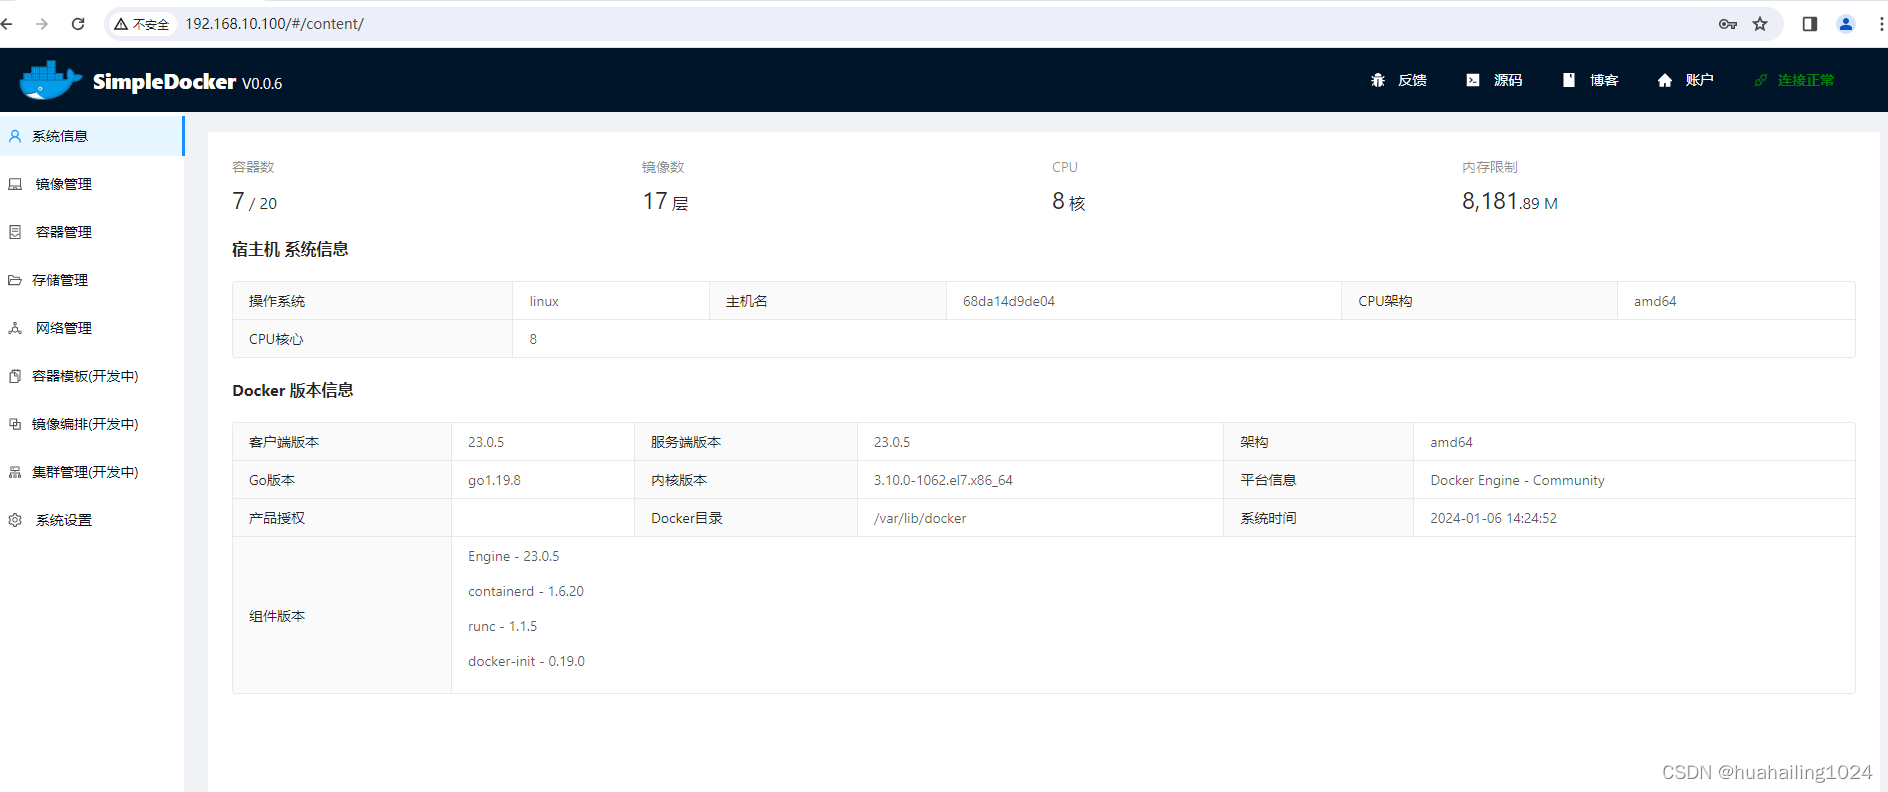Click the 存储管理 folder icon
The width and height of the screenshot is (1888, 792).
pos(15,280)
